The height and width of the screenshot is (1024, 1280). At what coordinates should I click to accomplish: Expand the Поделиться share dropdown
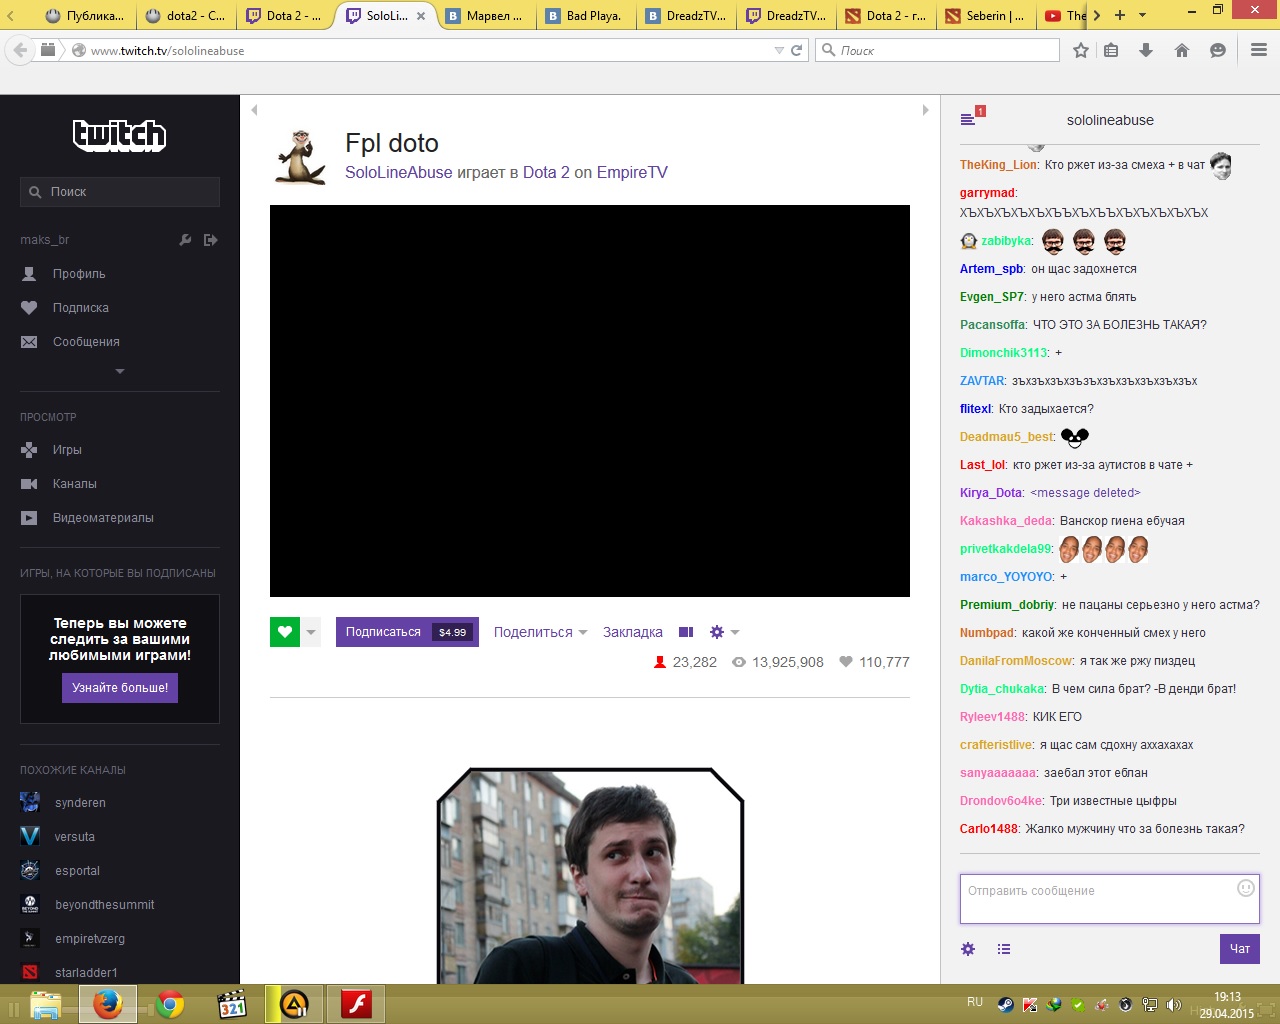click(540, 632)
